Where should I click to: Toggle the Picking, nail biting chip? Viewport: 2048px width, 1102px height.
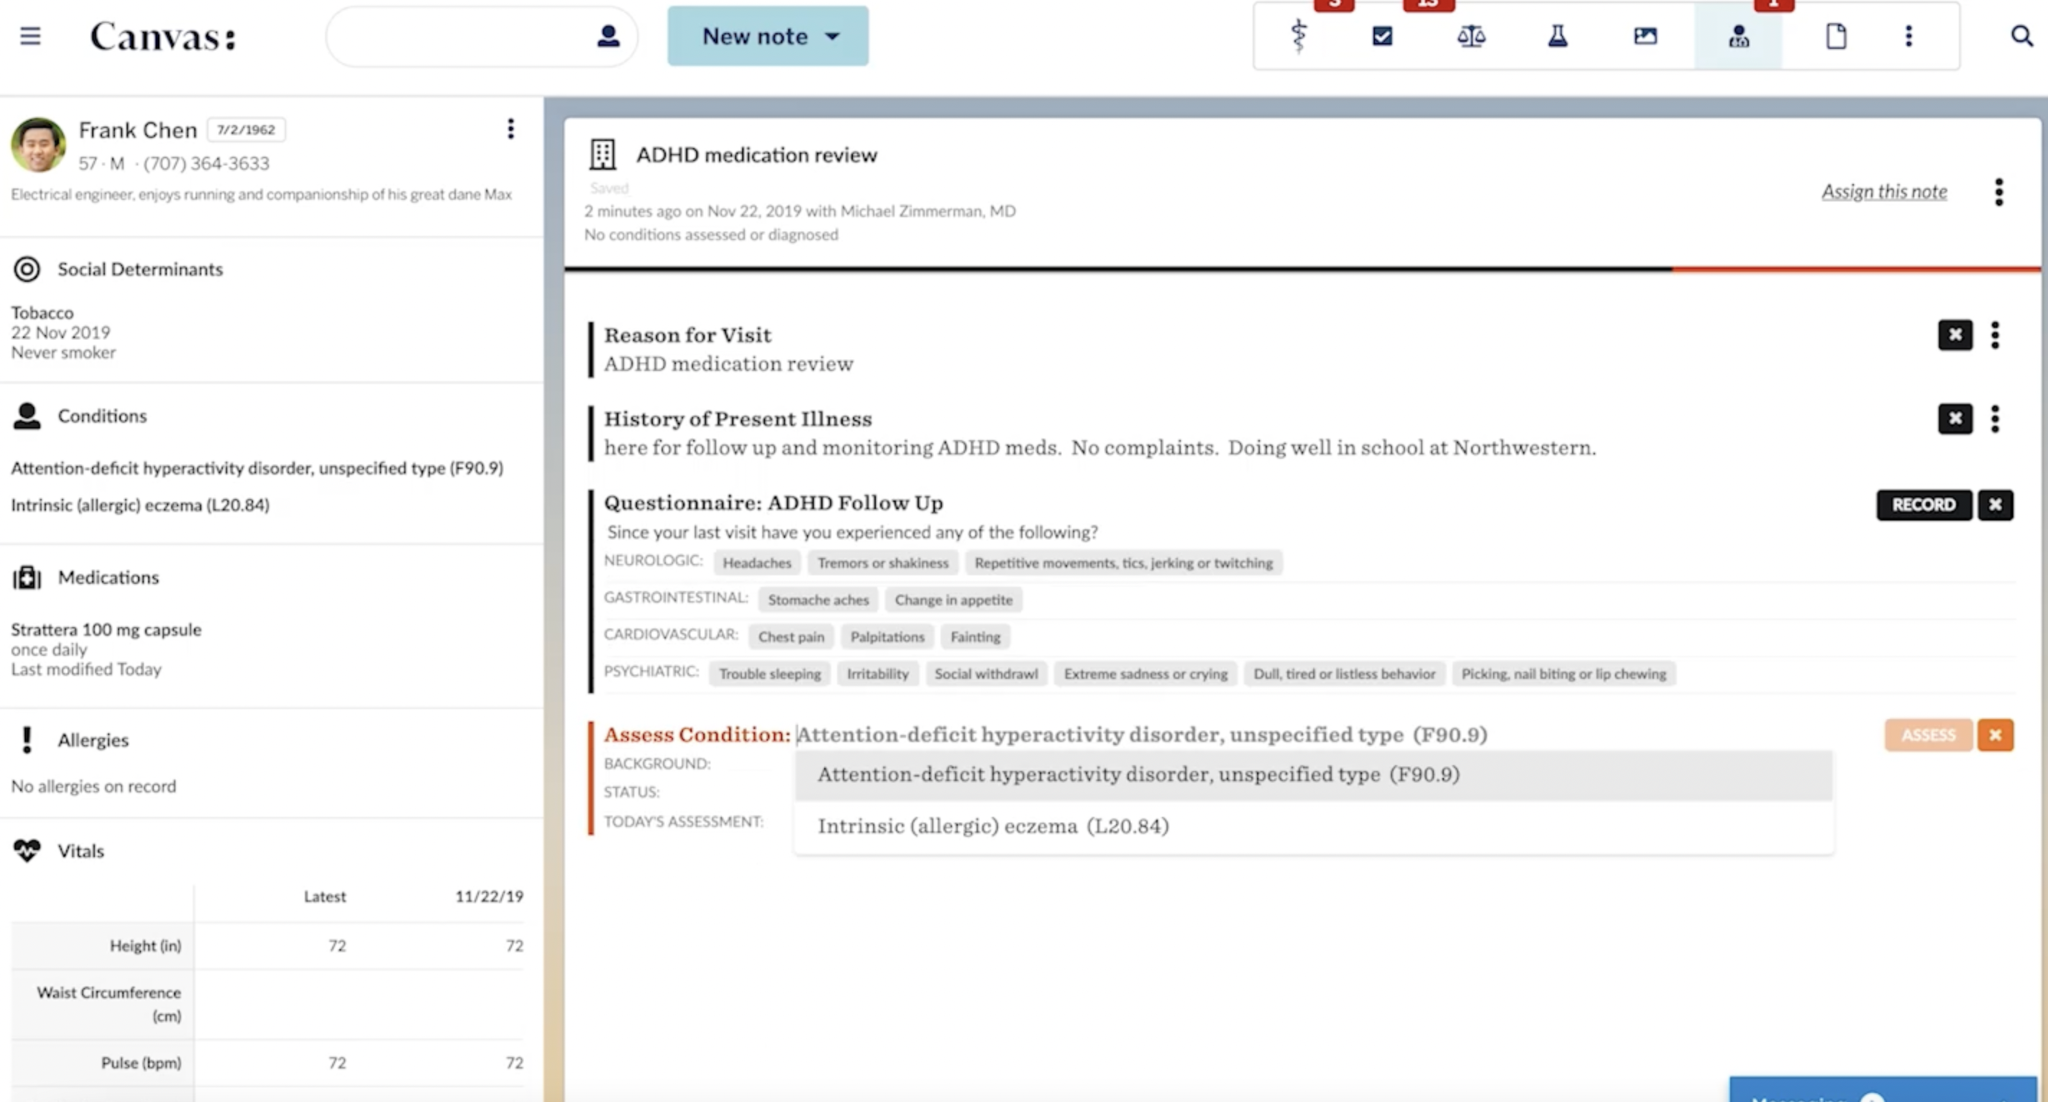pos(1564,674)
